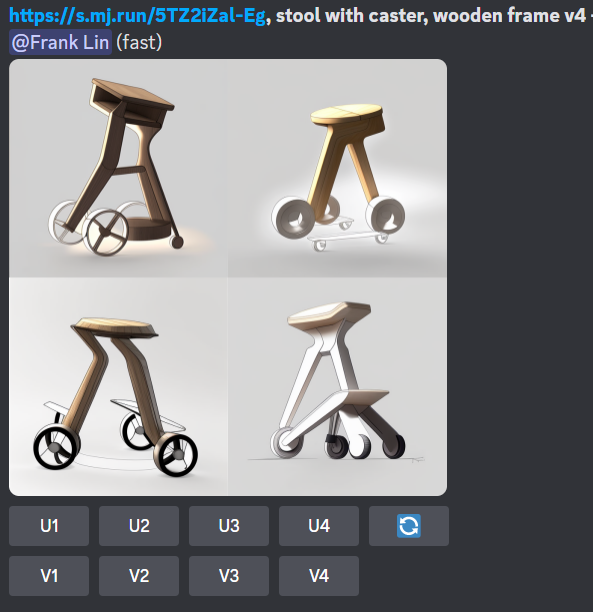Open the bottom-right white frame stool image
This screenshot has width=593, height=612.
tap(338, 386)
